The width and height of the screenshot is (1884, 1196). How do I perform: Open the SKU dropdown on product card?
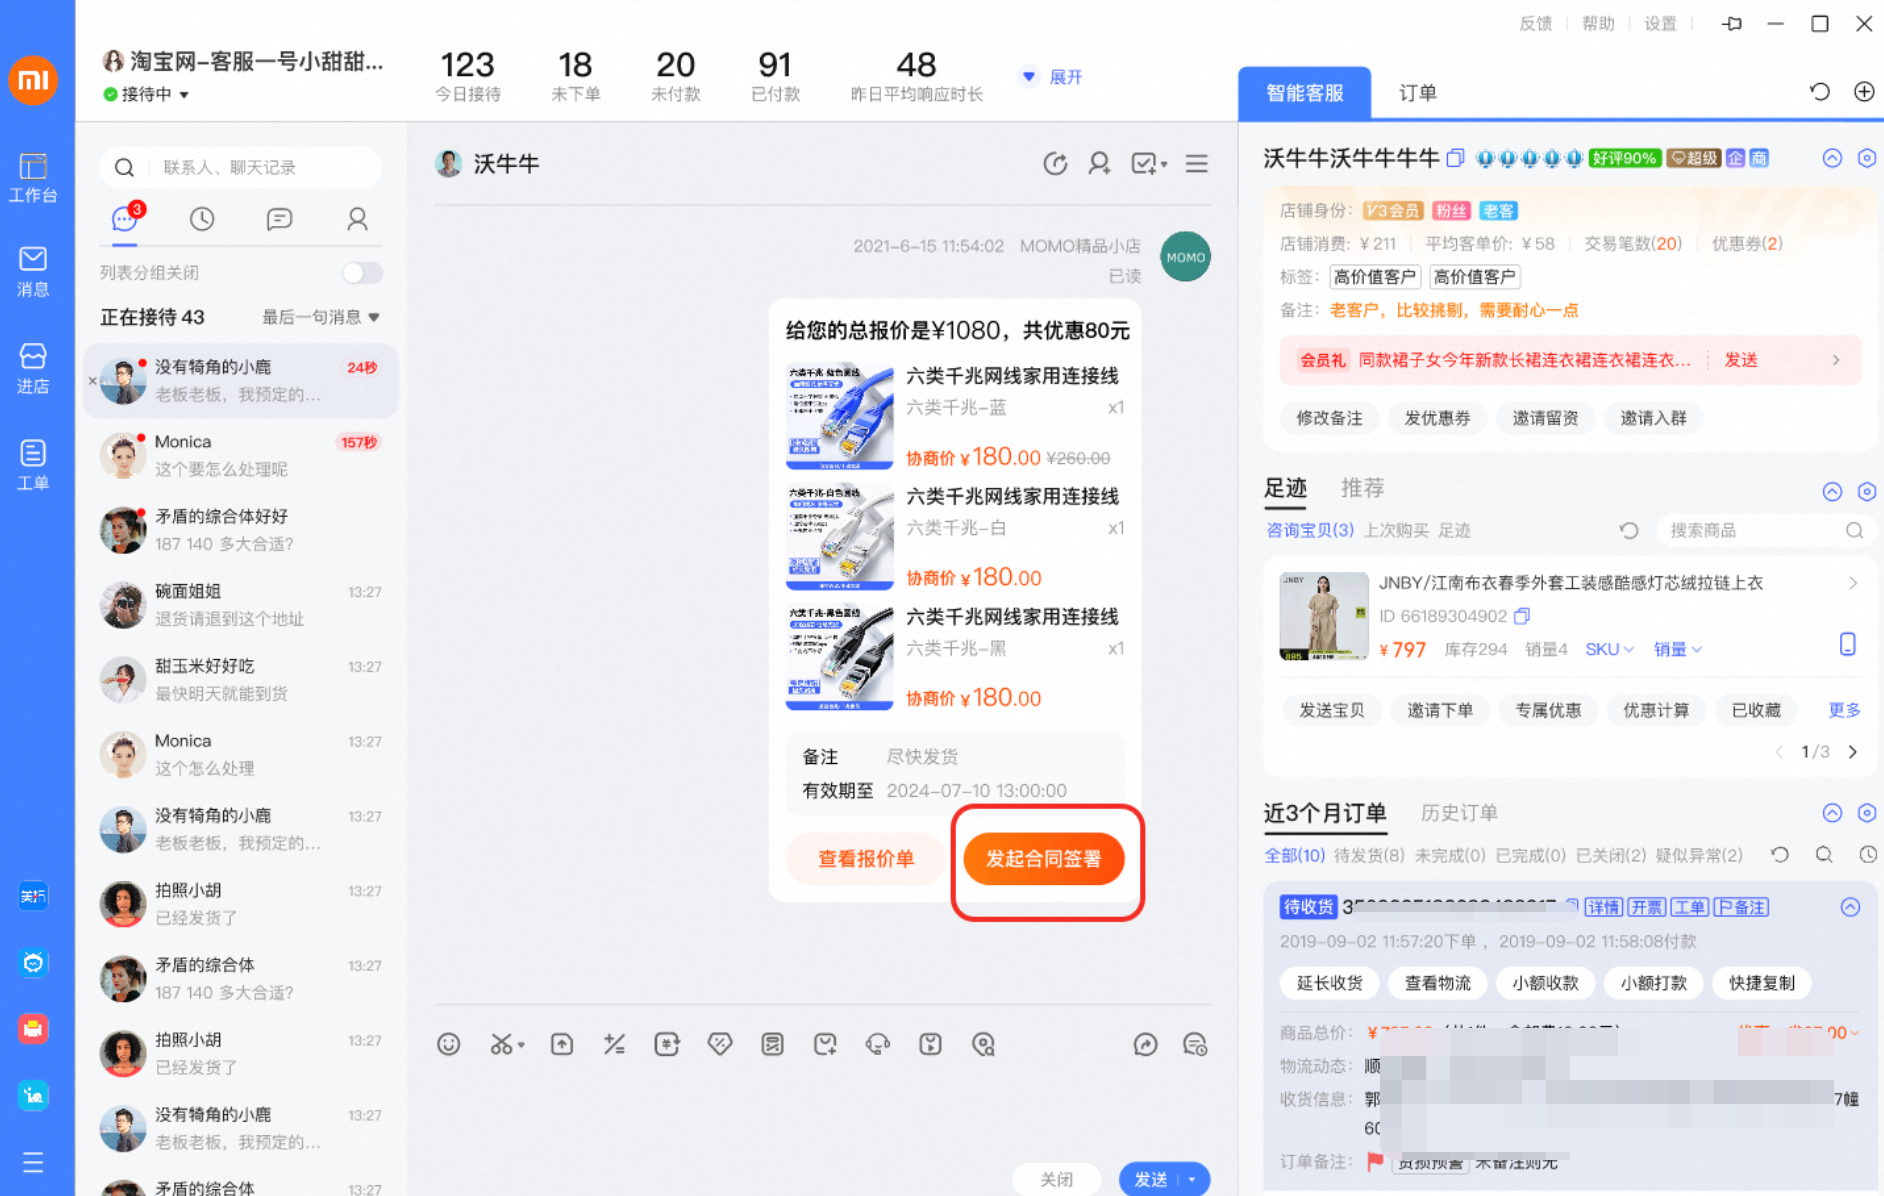[1609, 649]
